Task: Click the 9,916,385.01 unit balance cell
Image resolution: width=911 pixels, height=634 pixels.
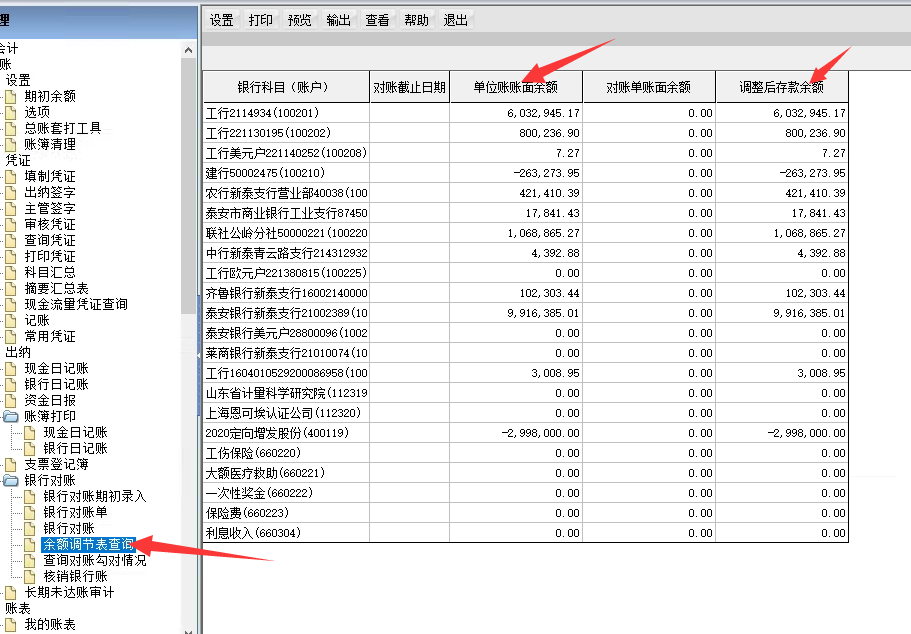Action: pos(517,313)
